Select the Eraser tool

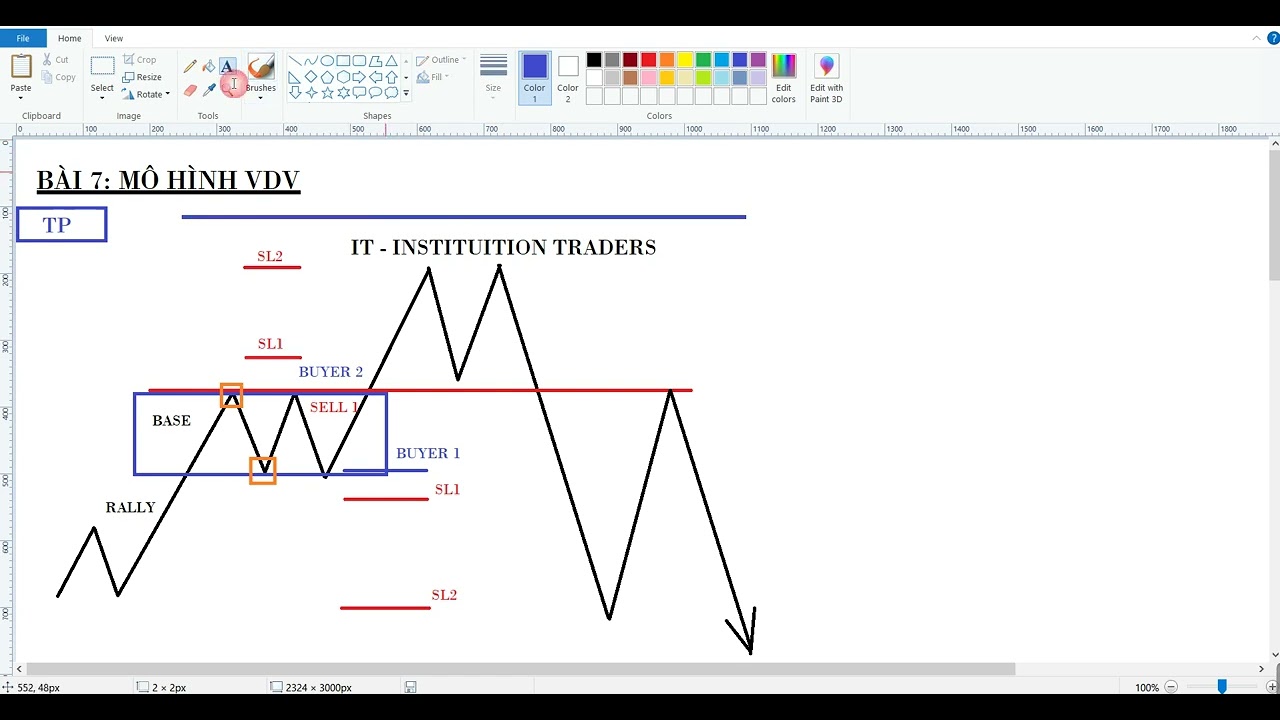(190, 90)
